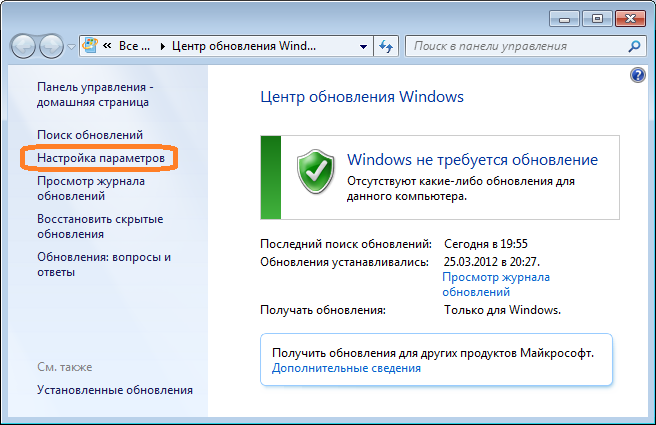The width and height of the screenshot is (656, 425).
Task: Open «Установленные обновления» at the bottom left
Action: click(x=115, y=390)
